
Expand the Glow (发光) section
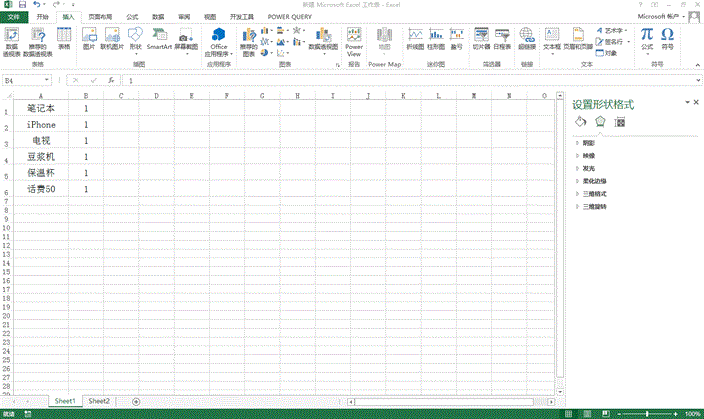pos(588,168)
